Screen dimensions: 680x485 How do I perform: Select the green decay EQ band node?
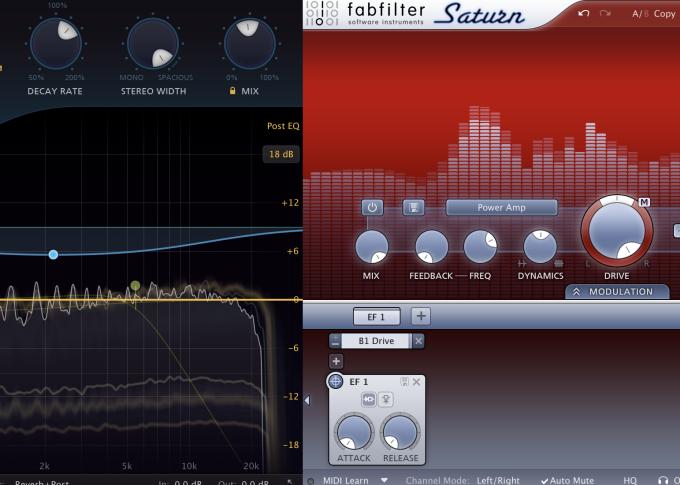coord(135,285)
